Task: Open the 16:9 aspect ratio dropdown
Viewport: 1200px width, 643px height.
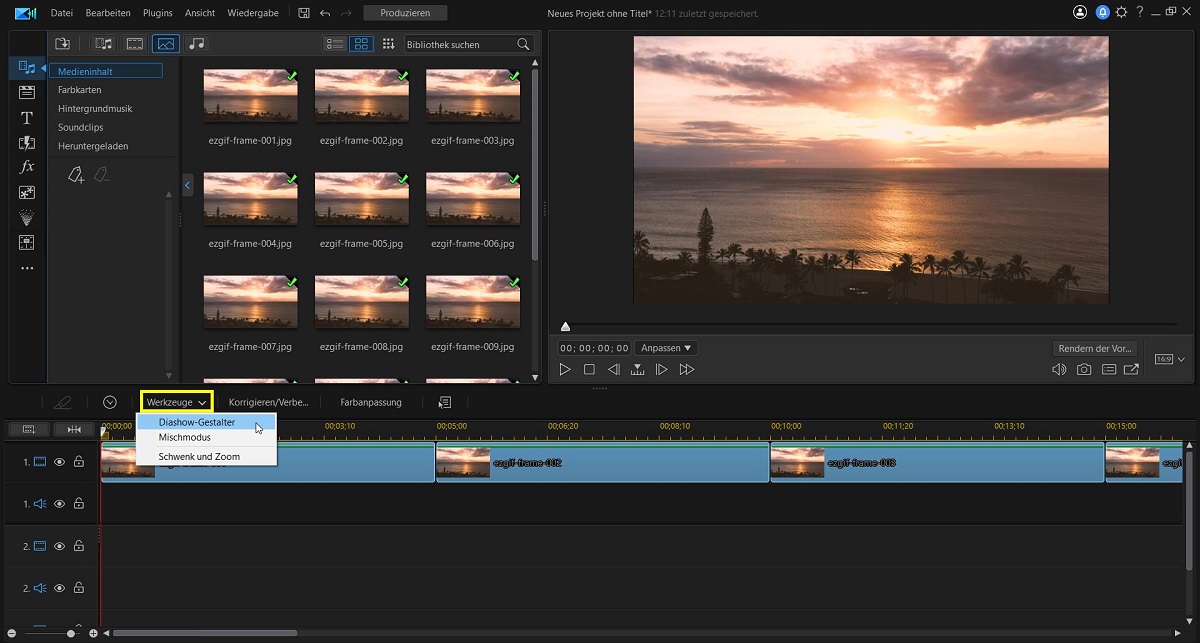Action: pos(1170,359)
